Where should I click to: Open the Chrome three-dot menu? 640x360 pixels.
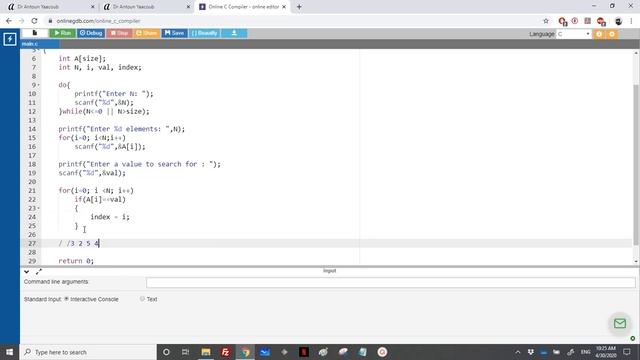[631, 21]
